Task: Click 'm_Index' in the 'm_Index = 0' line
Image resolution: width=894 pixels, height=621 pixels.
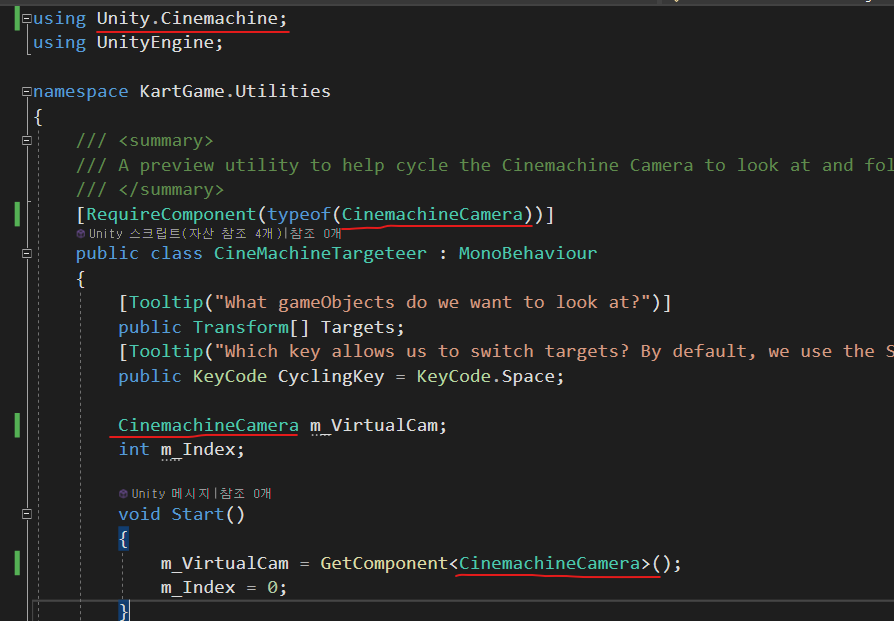Action: pyautogui.click(x=197, y=587)
